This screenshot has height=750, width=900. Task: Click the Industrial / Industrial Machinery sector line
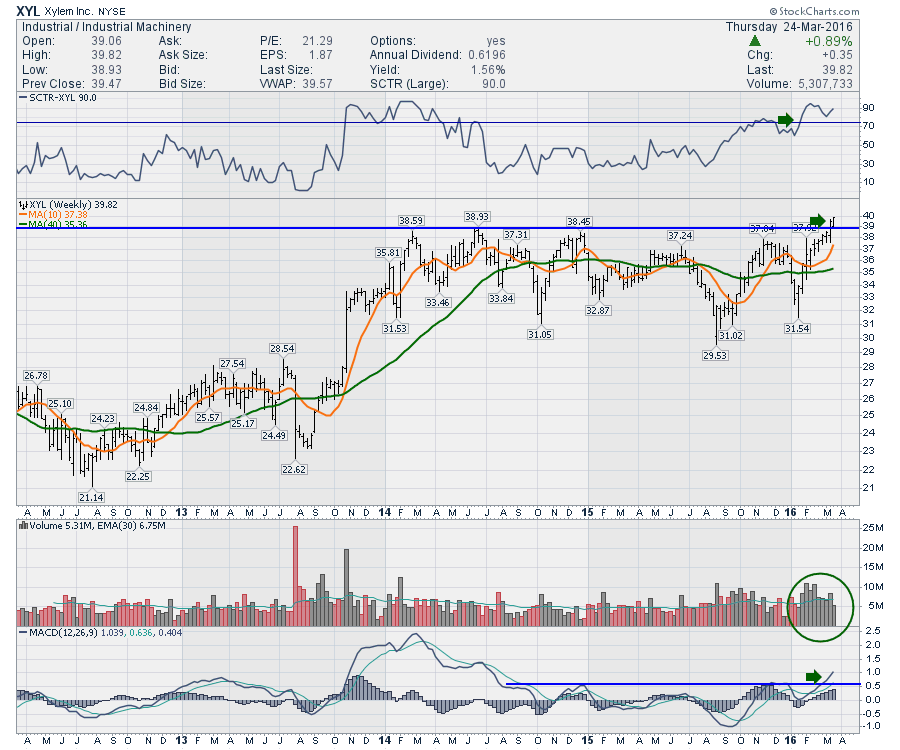click(106, 27)
